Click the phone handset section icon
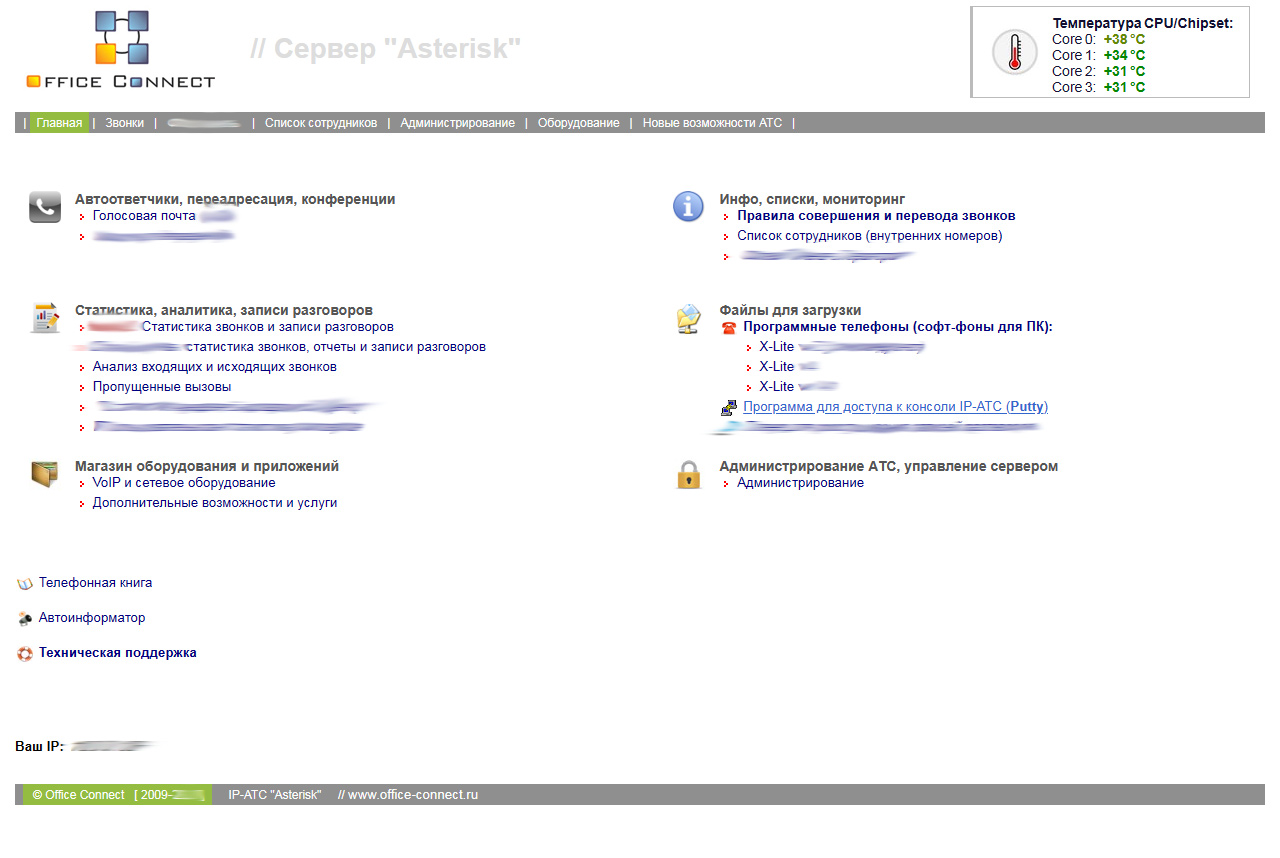1280x858 pixels. click(45, 207)
